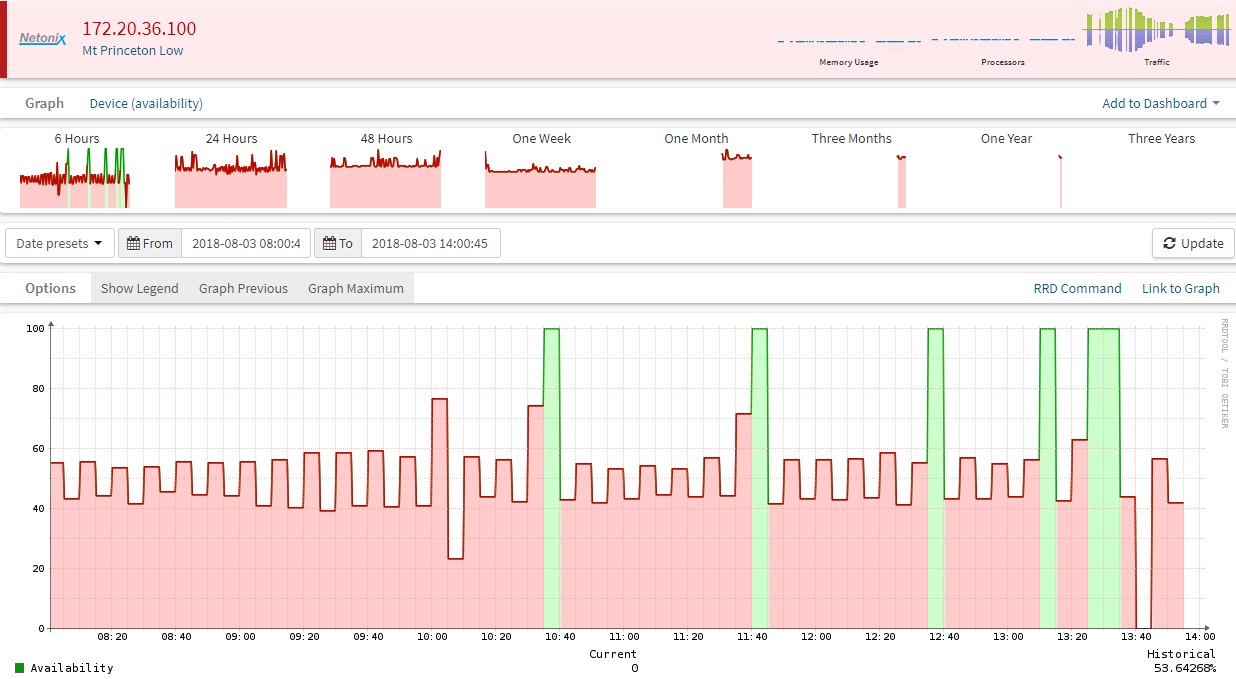Select the 24 Hours graph thumbnail
The height and width of the screenshot is (679, 1236).
(231, 177)
